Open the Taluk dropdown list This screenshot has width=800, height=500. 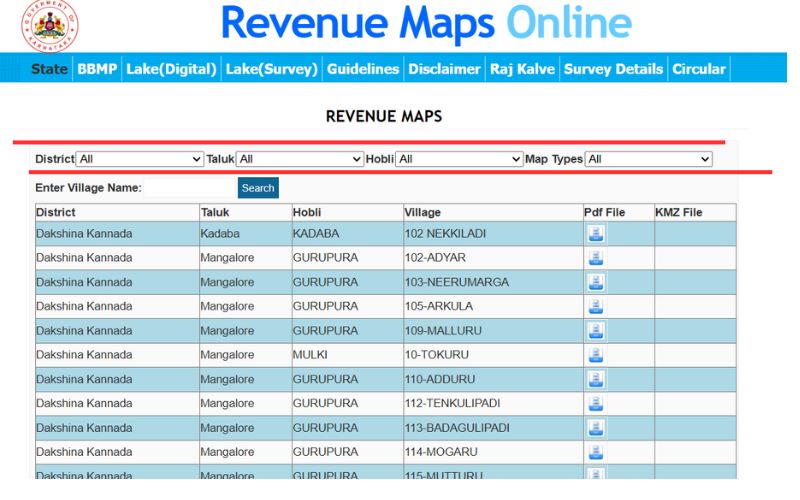[300, 159]
